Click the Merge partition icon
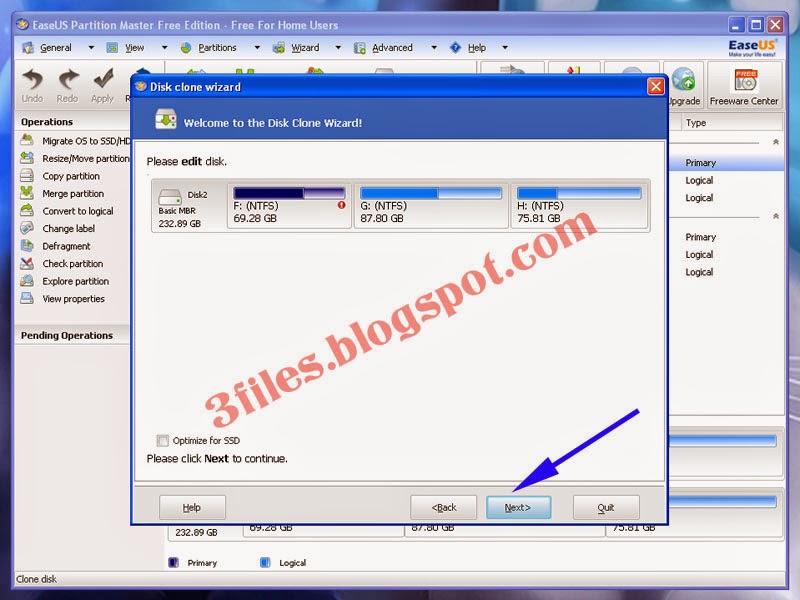This screenshot has height=600, width=800. click(27, 193)
